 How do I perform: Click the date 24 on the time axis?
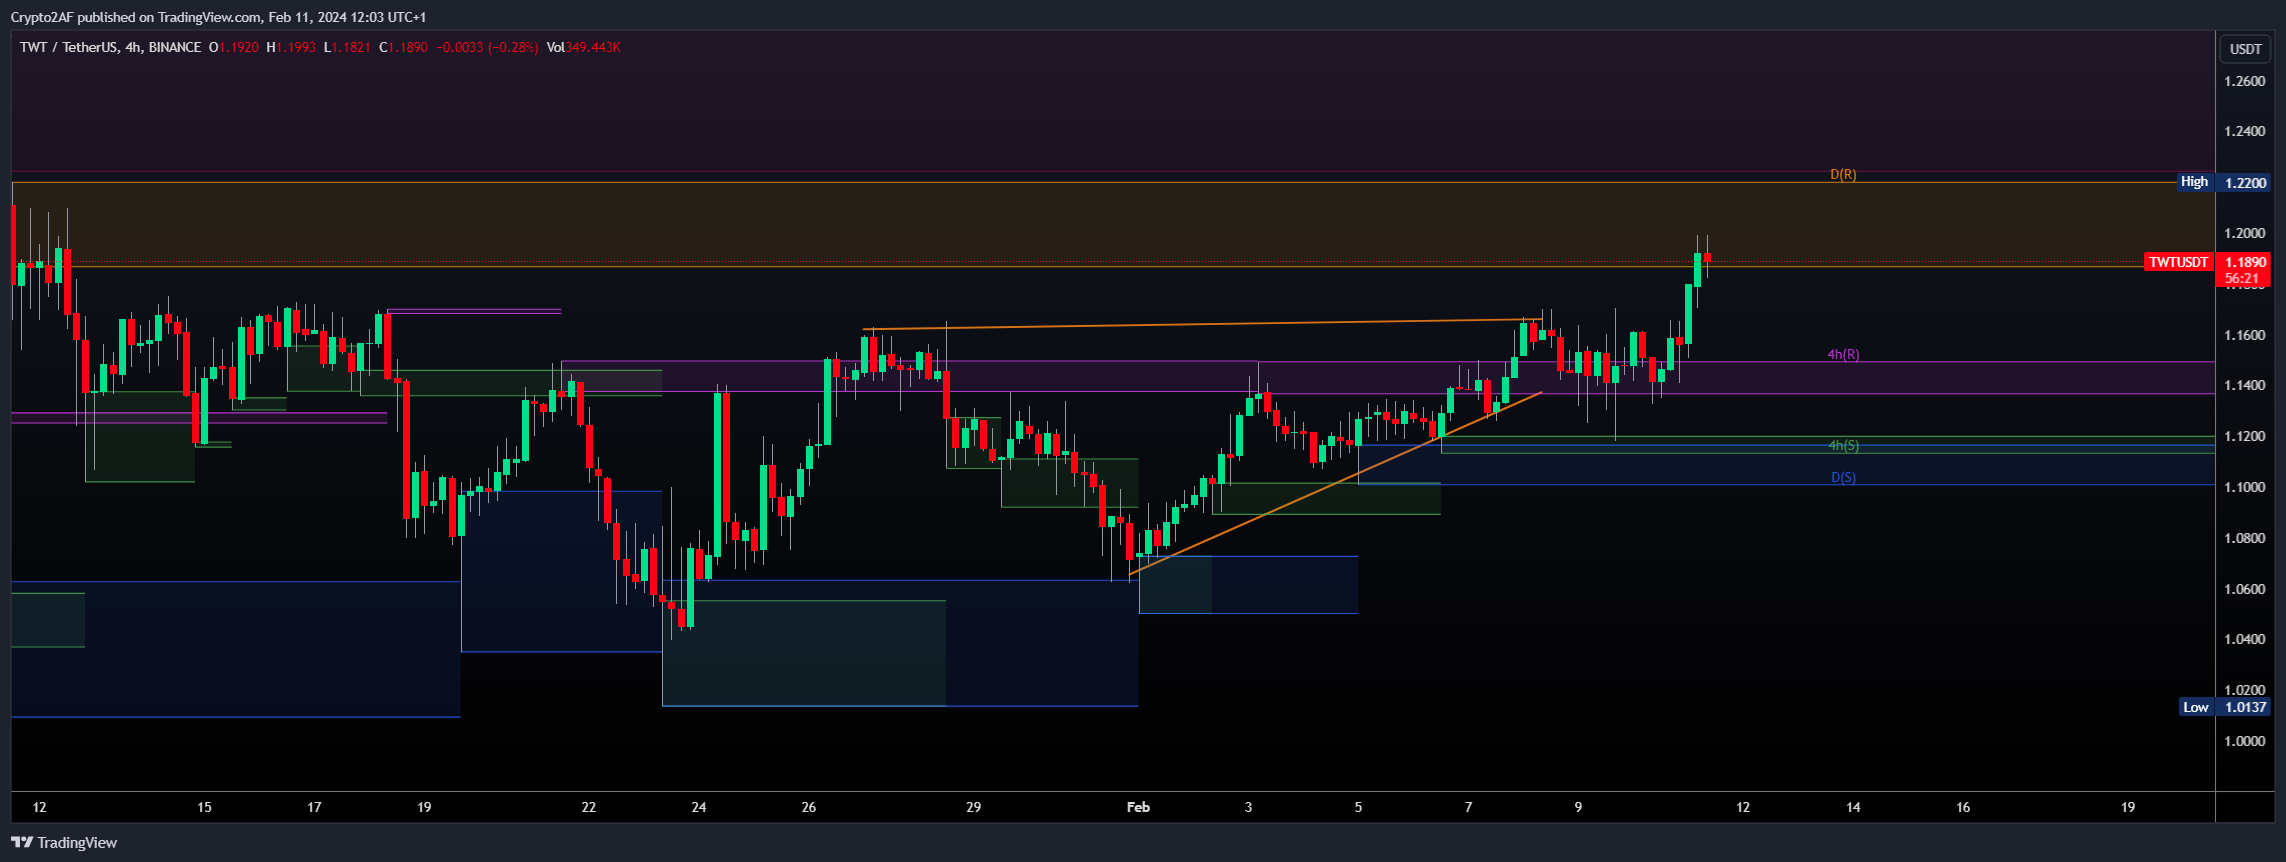[x=699, y=807]
